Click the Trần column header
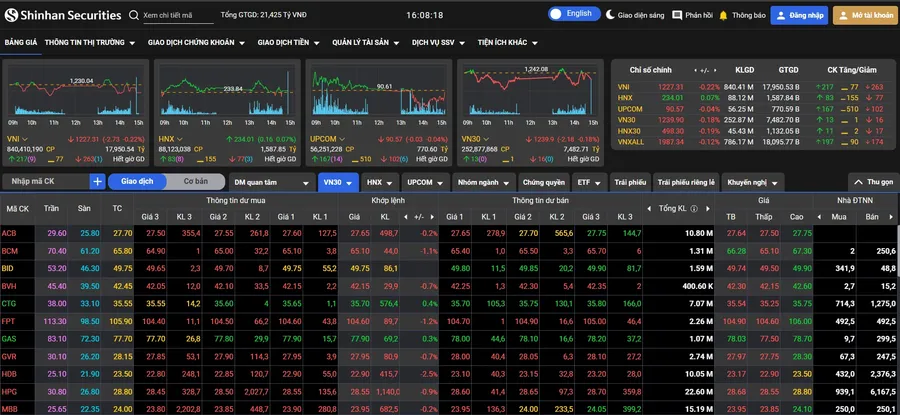900x415 pixels. (x=51, y=208)
